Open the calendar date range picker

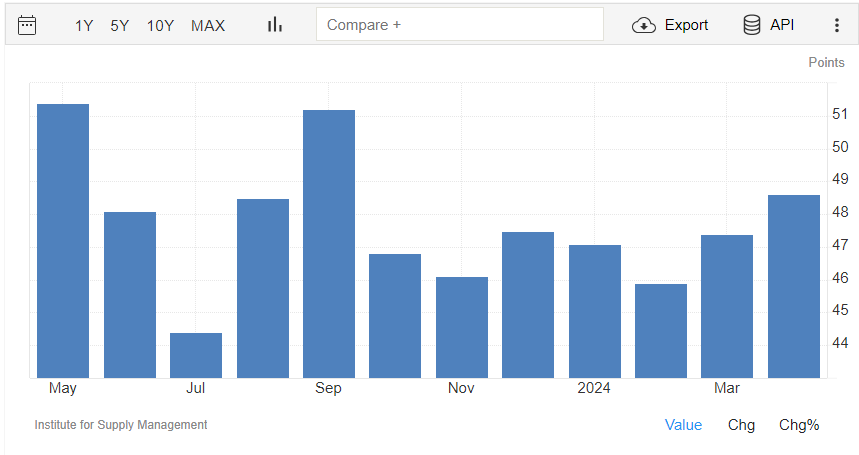tap(27, 25)
